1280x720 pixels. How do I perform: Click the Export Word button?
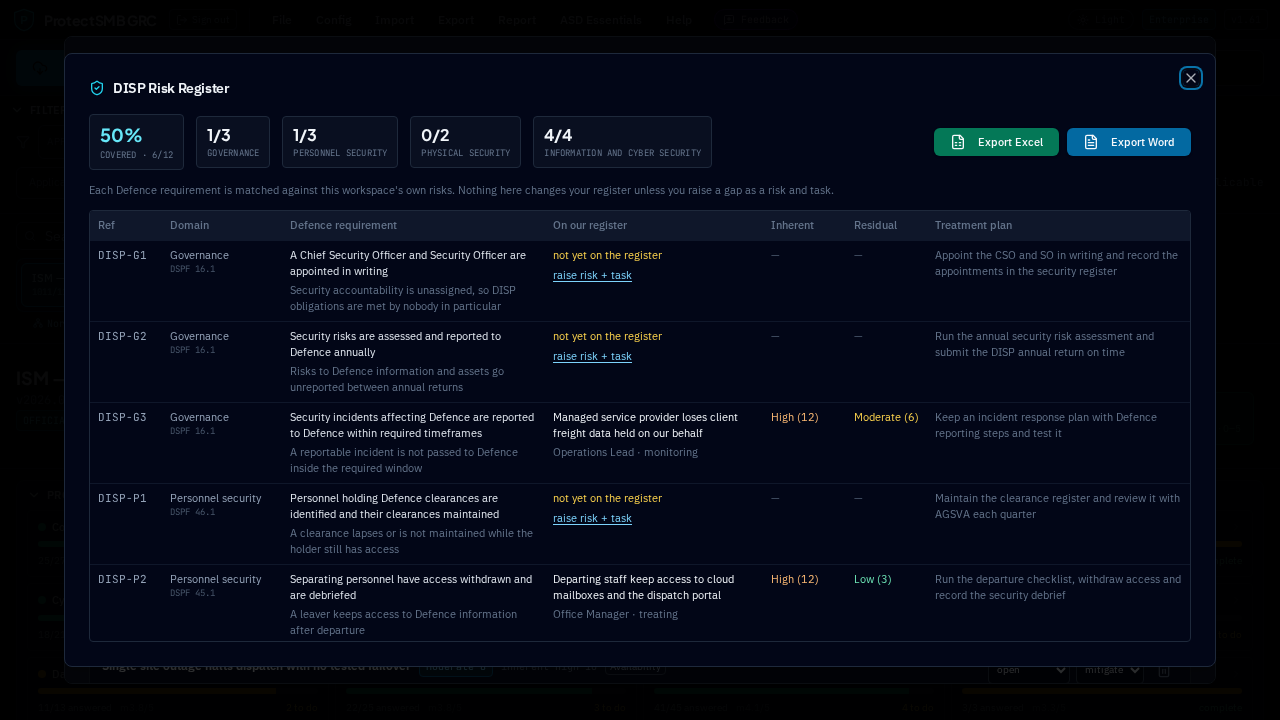pyautogui.click(x=1129, y=142)
